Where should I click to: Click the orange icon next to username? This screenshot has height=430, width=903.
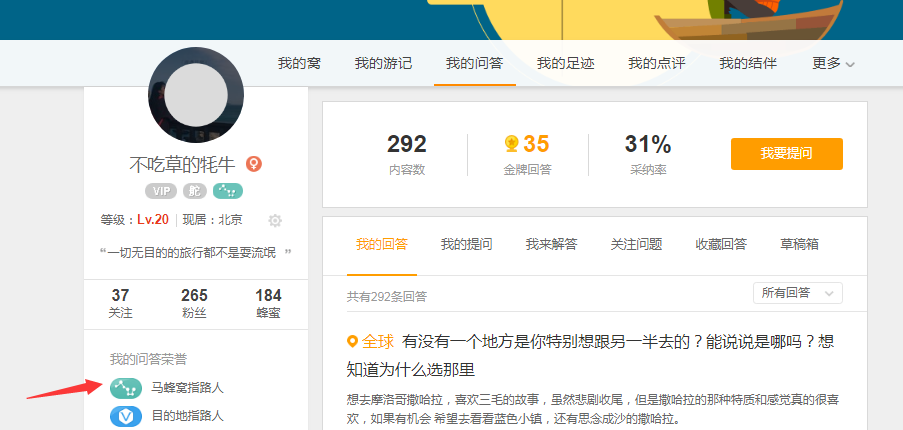click(254, 164)
